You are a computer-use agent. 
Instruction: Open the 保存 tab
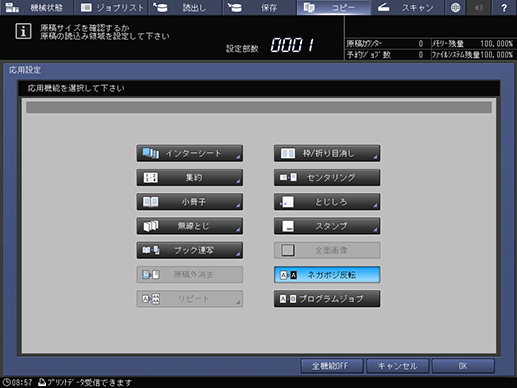(x=260, y=7)
